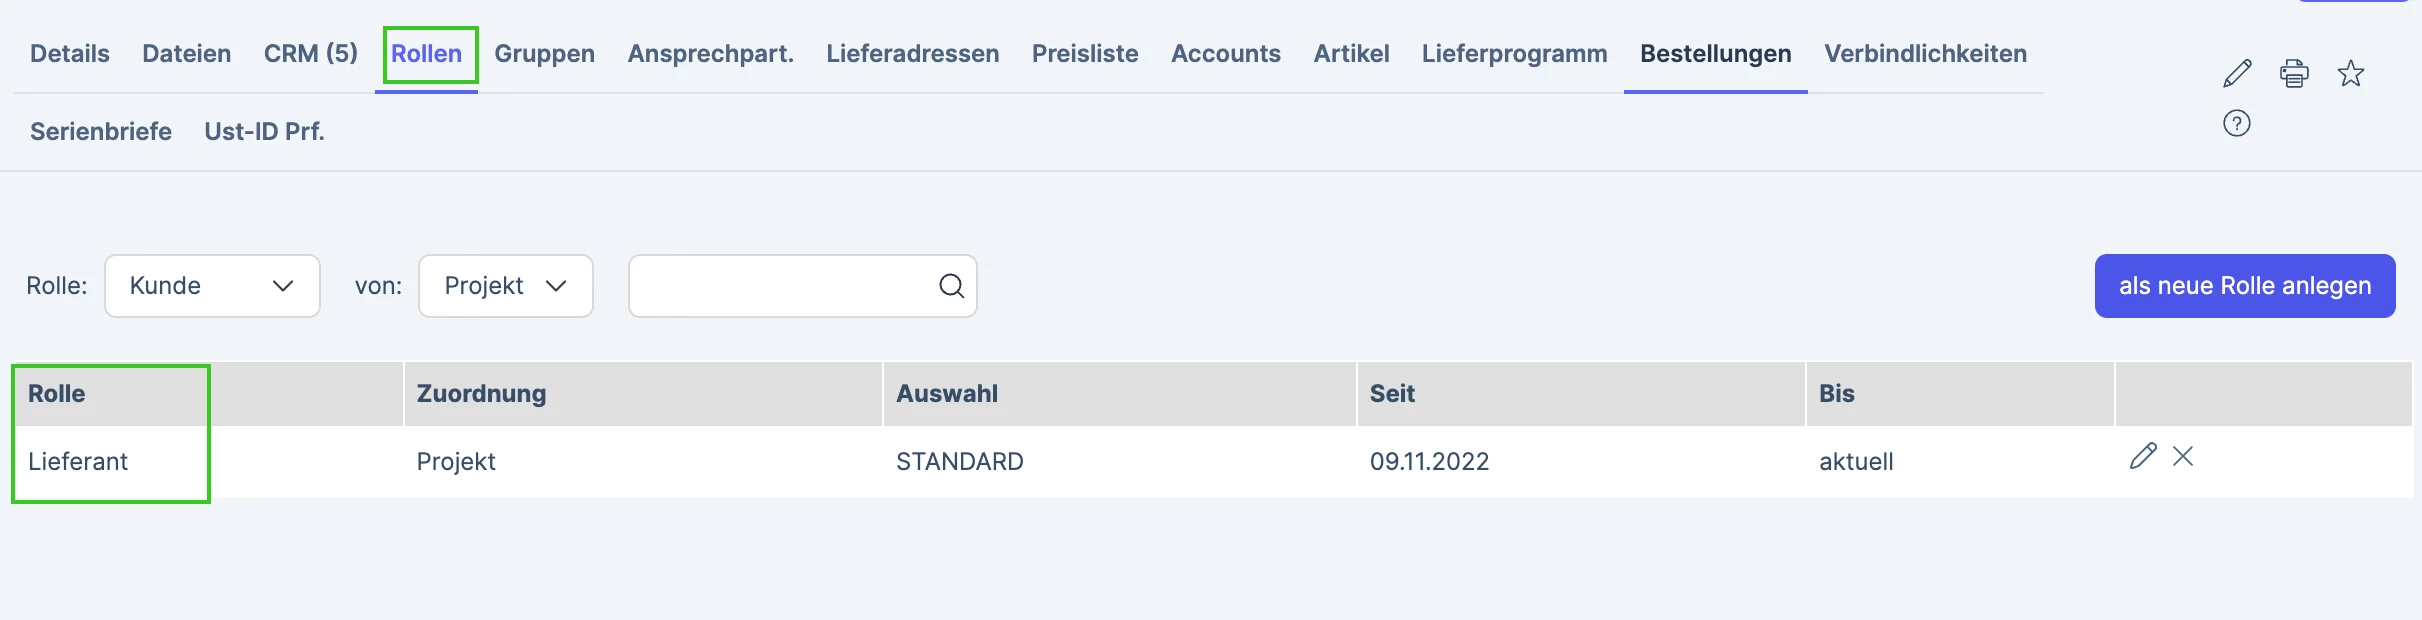The image size is (2422, 620).
Task: Mark as favorite with star icon
Action: coord(2351,73)
